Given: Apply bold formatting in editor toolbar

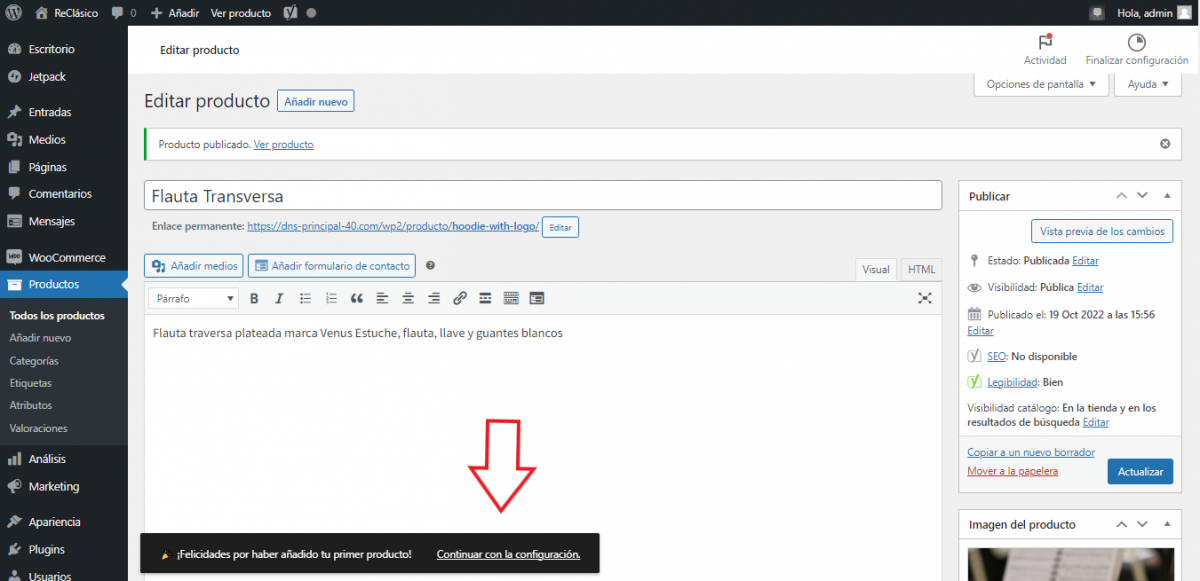Looking at the screenshot, I should point(254,298).
